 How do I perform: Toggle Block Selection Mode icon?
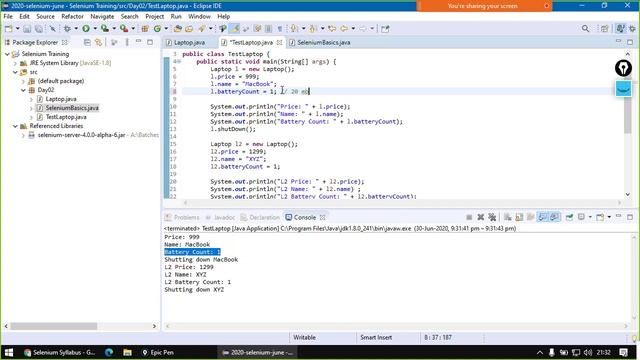pyautogui.click(x=269, y=29)
